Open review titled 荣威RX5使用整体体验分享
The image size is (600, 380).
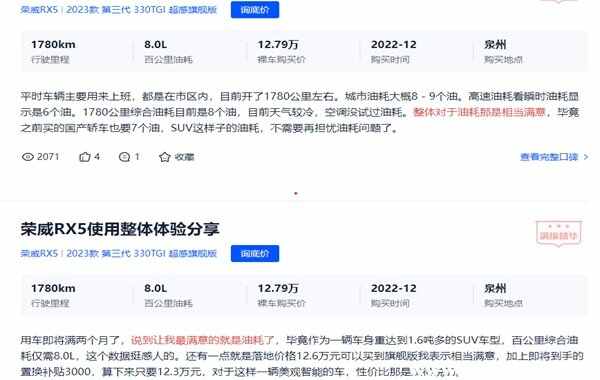120,229
